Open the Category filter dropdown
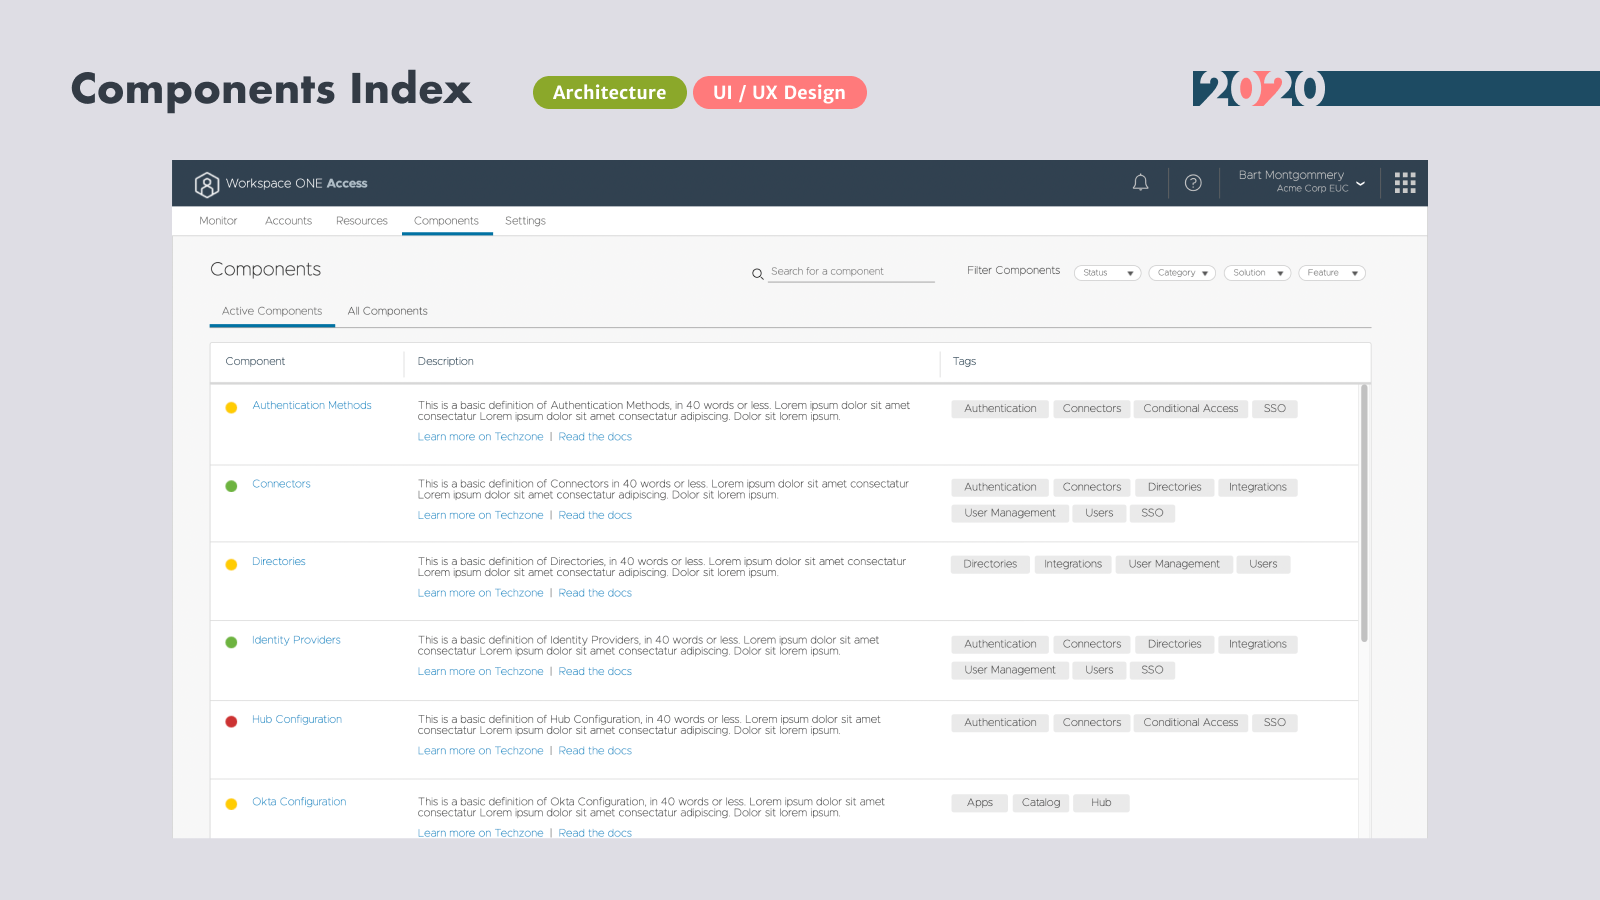 click(x=1182, y=273)
